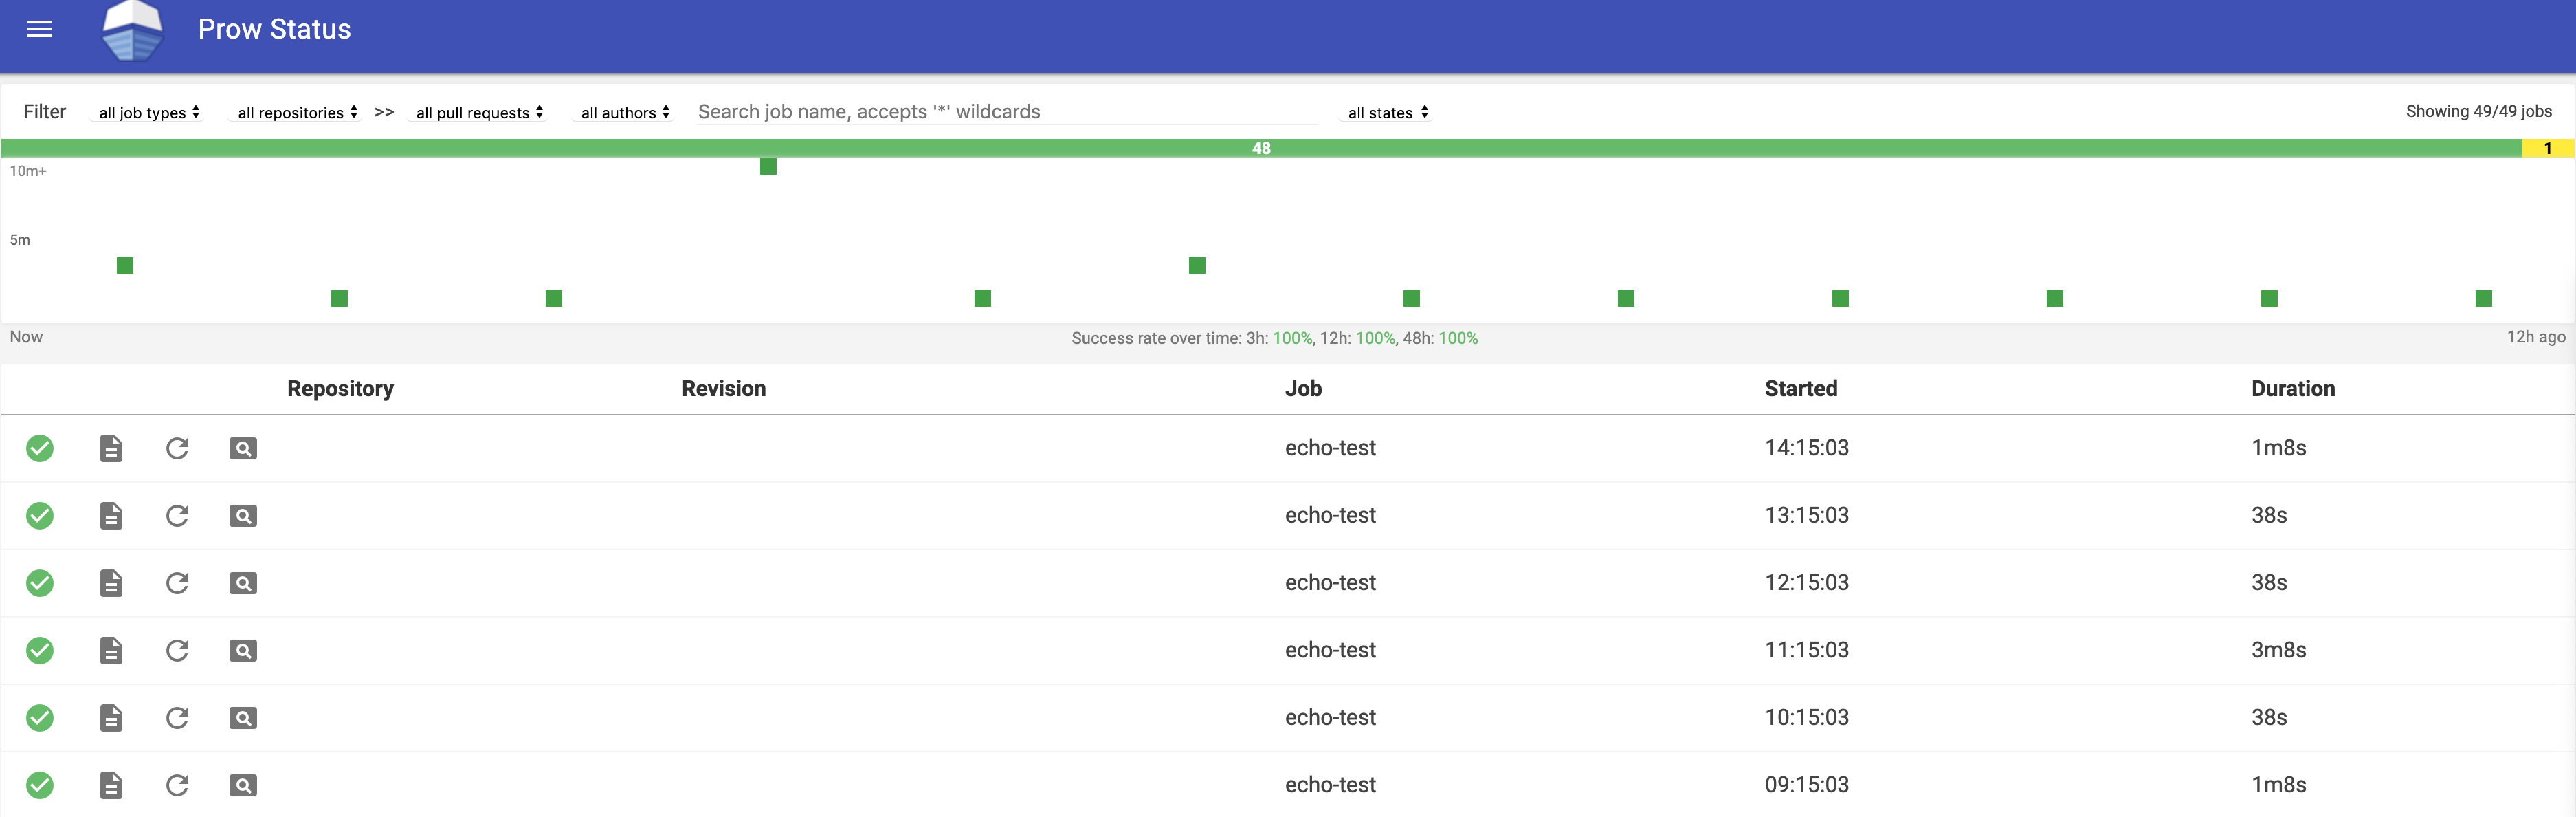This screenshot has width=2576, height=817.
Task: Select the rightmost green histogram marker near 12h ago
Action: pos(2483,298)
